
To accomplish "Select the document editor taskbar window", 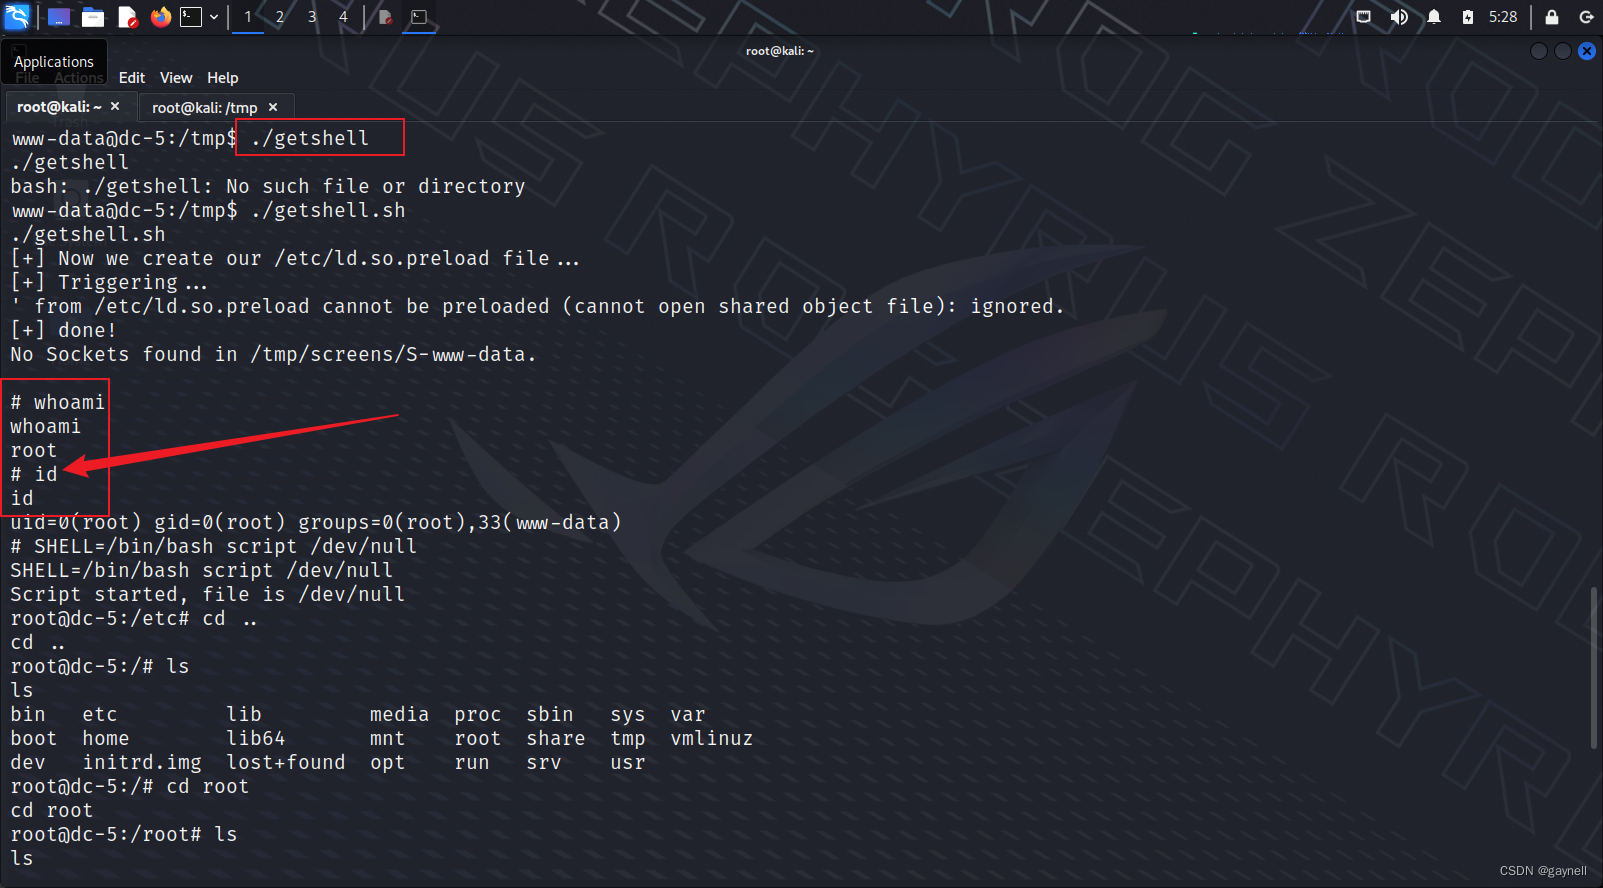I will click(x=385, y=17).
